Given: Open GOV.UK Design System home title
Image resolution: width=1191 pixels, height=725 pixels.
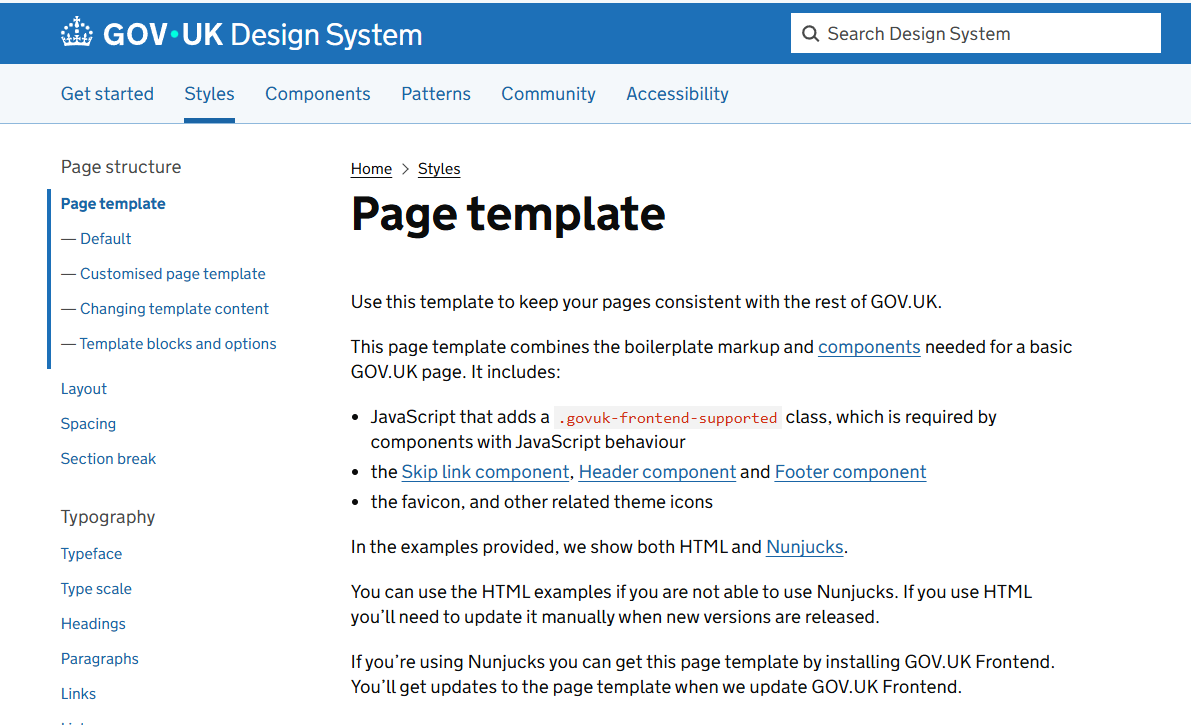Looking at the screenshot, I should pyautogui.click(x=242, y=34).
